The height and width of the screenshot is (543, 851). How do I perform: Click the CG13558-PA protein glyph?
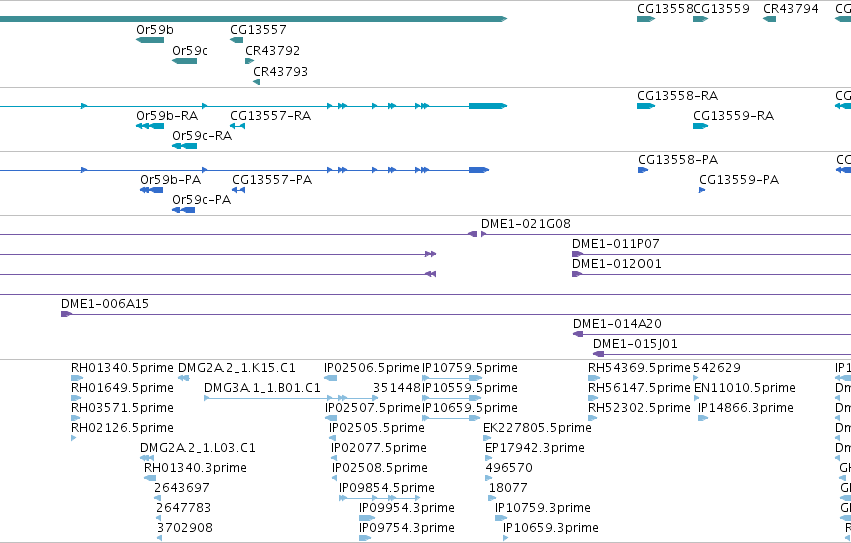(x=643, y=170)
